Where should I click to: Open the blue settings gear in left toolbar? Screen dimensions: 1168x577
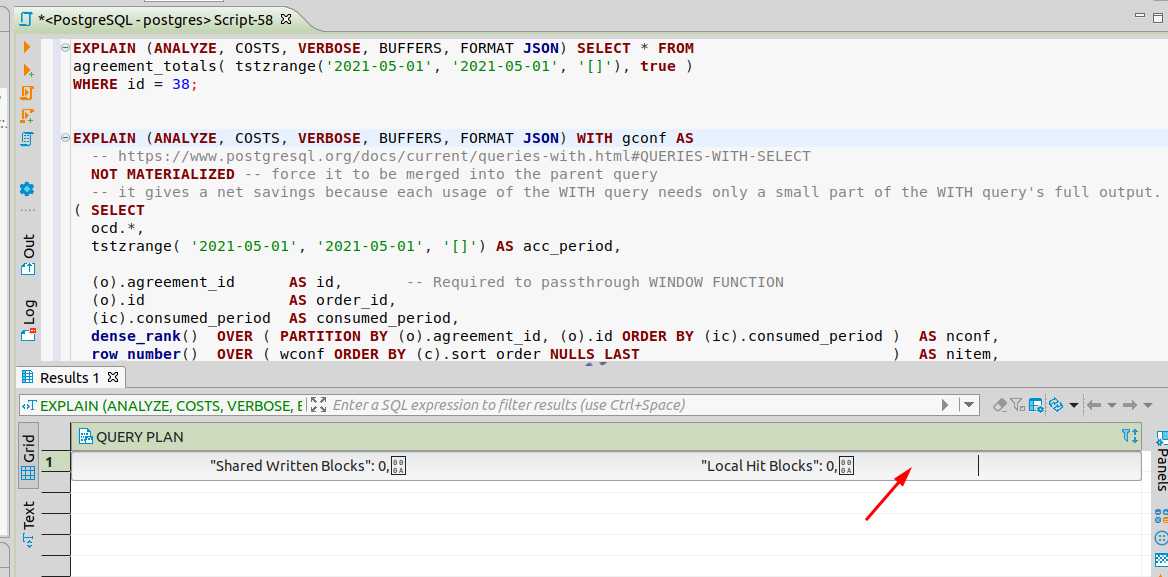[x=26, y=188]
